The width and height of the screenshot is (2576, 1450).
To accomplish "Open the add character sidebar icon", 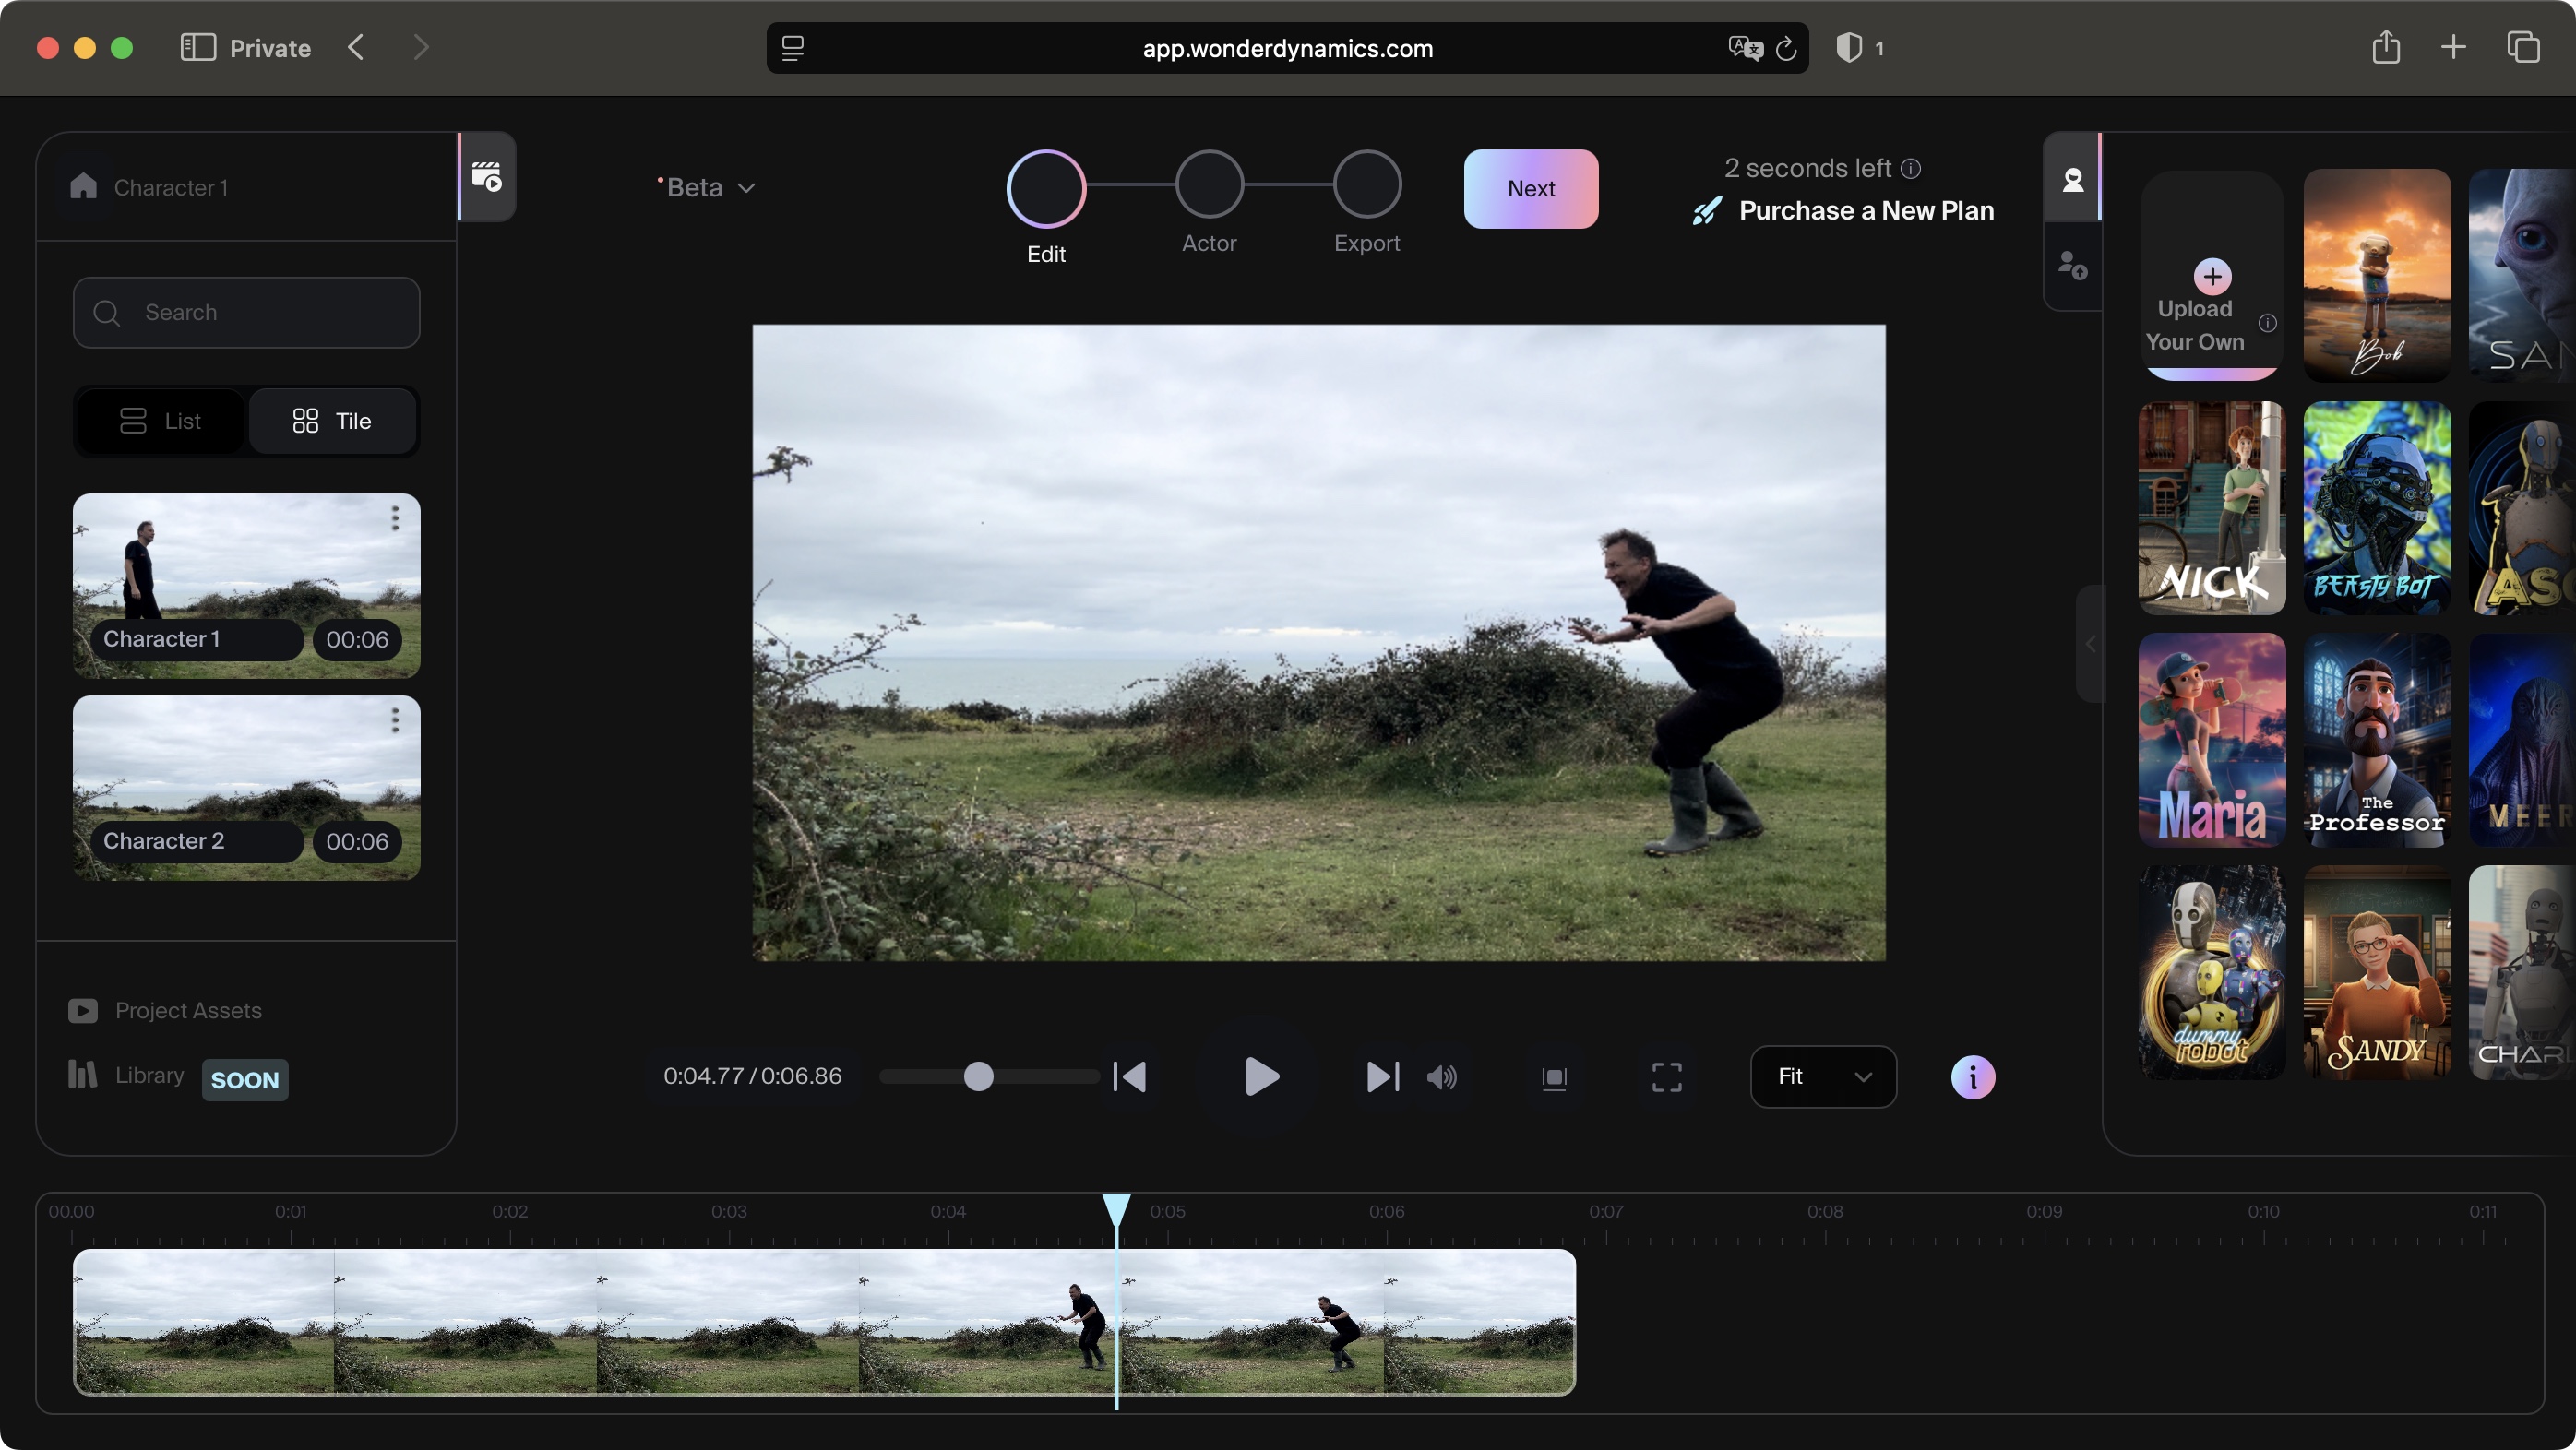I will pos(2072,266).
